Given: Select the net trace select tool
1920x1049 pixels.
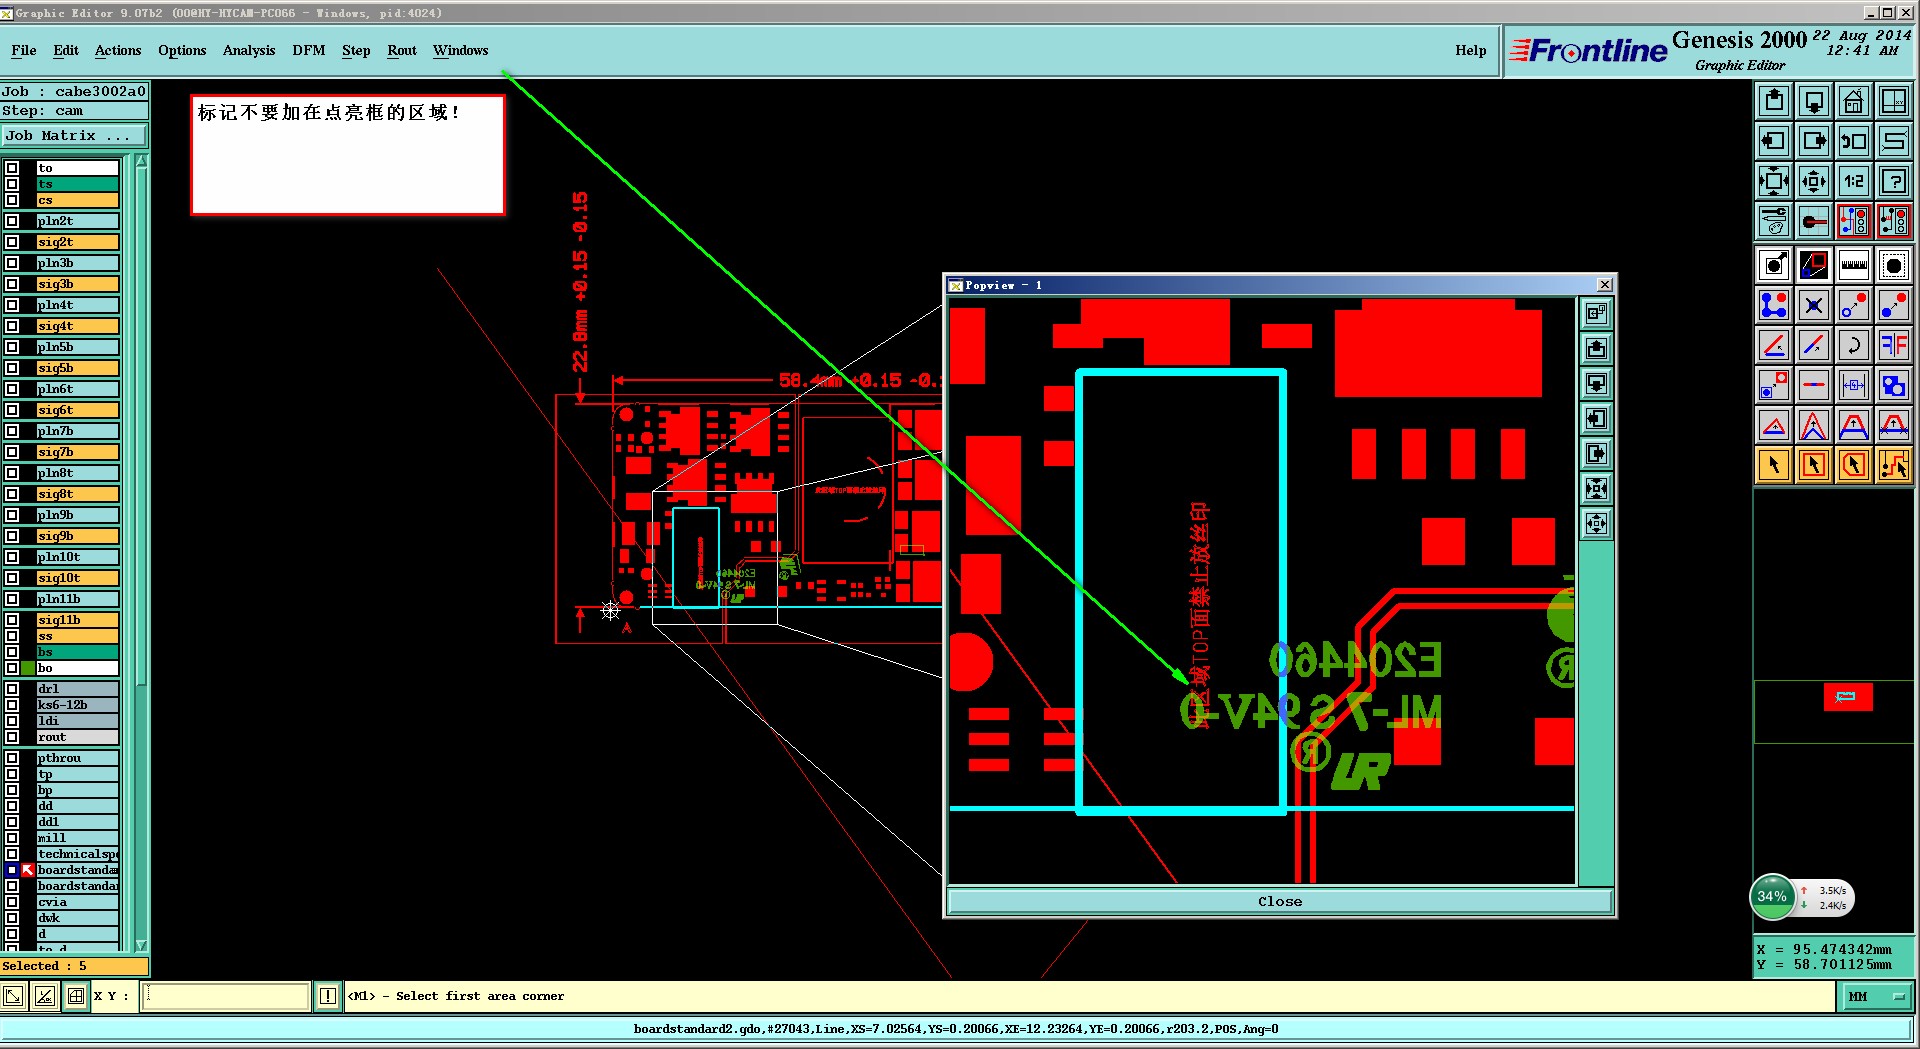Looking at the screenshot, I should 1894,465.
